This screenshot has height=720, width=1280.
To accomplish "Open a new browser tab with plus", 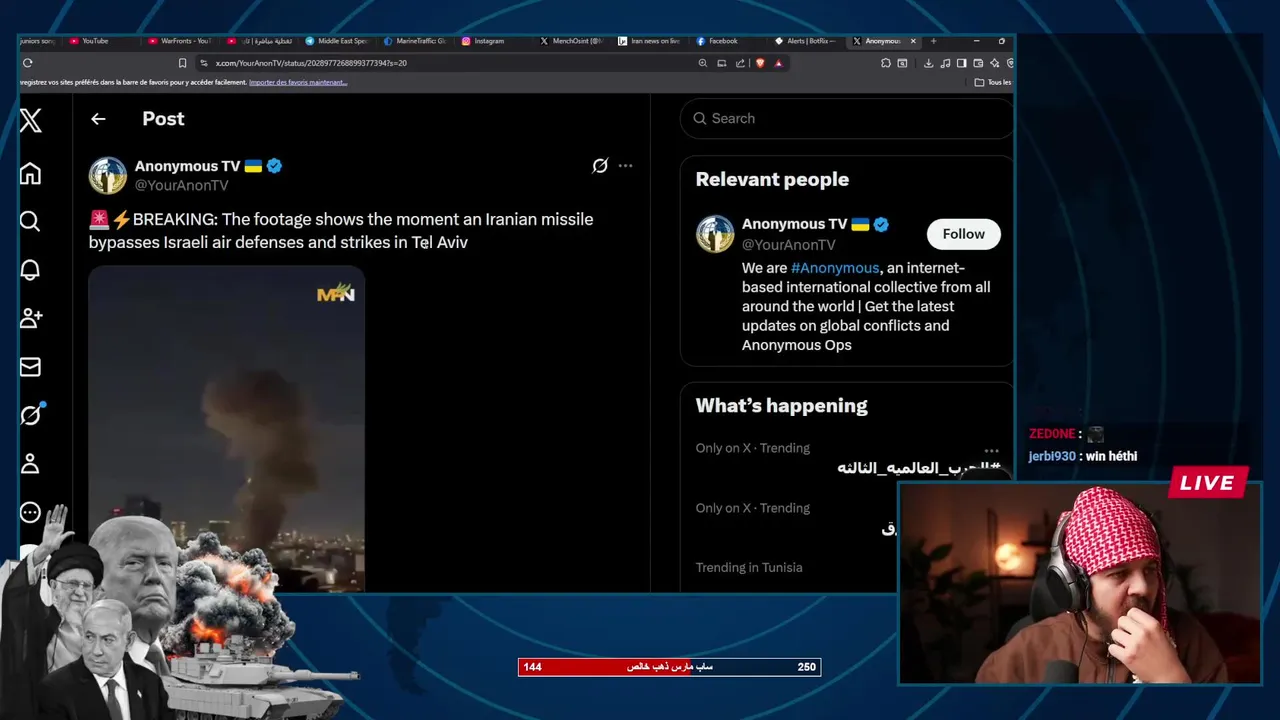I will pyautogui.click(x=934, y=41).
